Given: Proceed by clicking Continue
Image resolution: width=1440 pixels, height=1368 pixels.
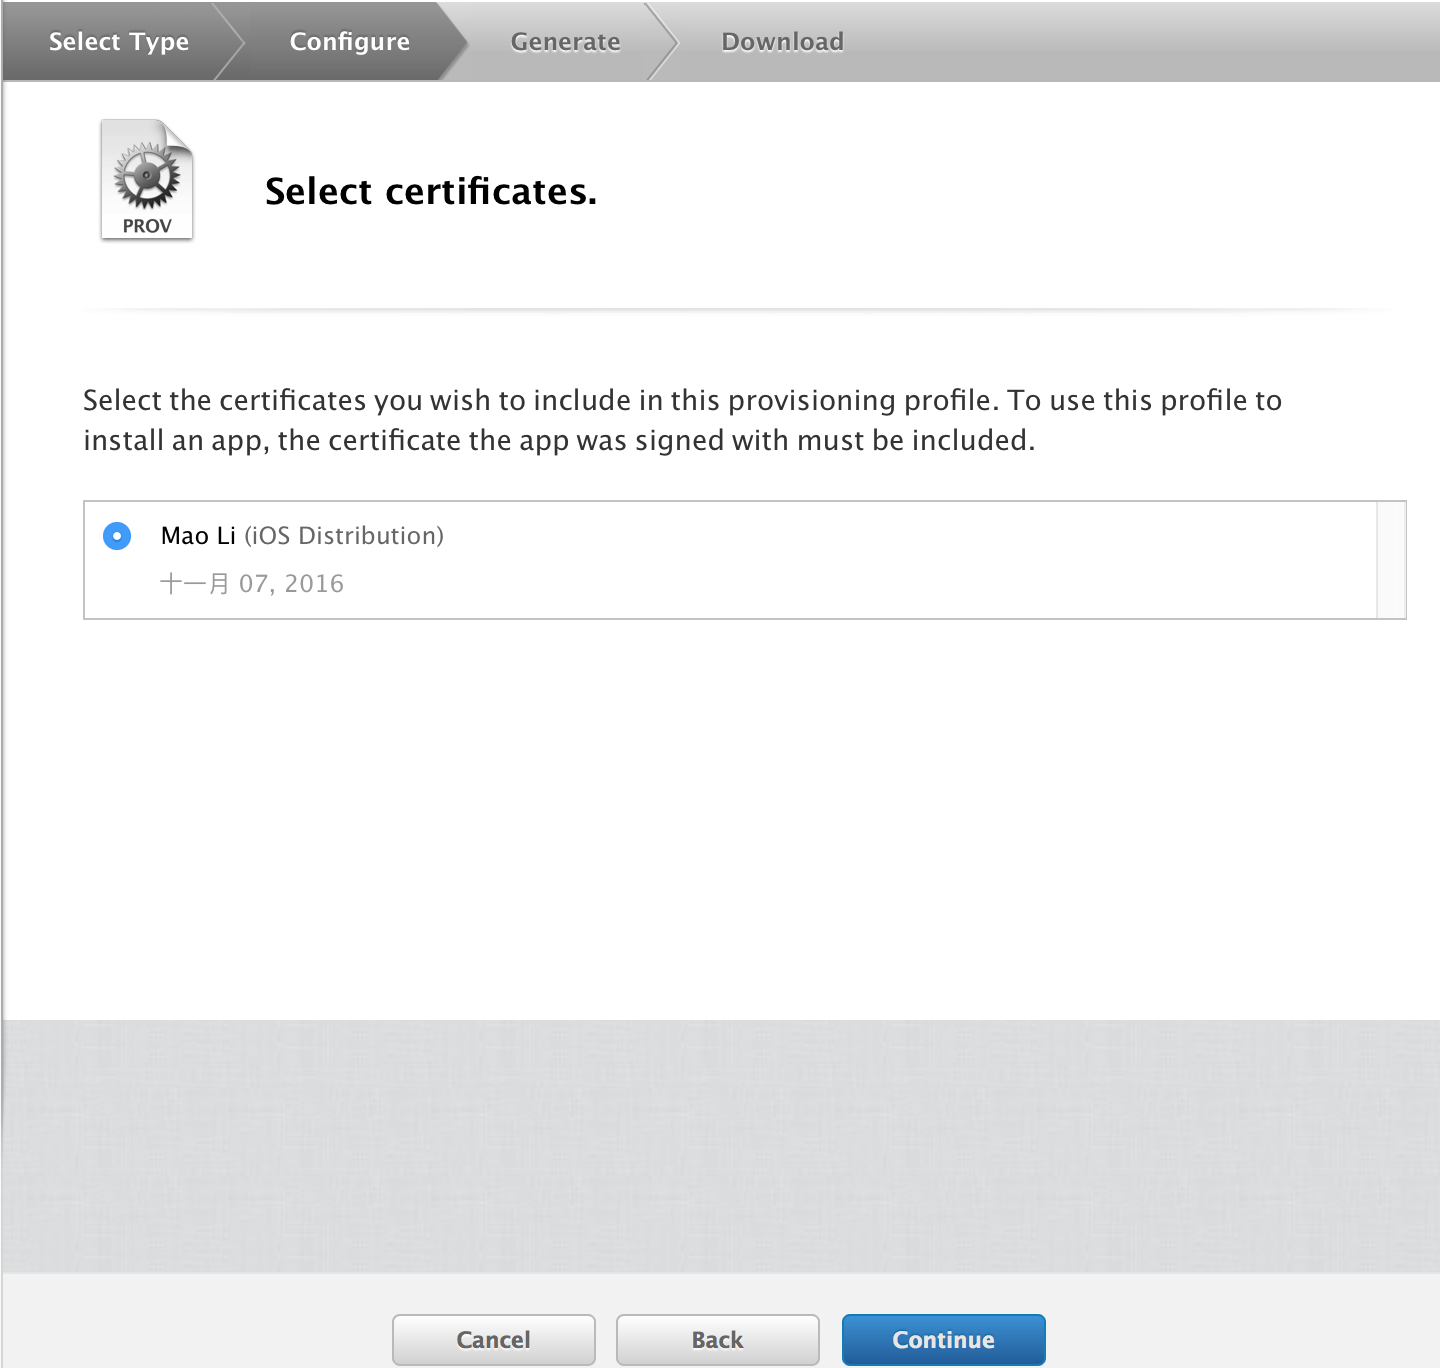Looking at the screenshot, I should (943, 1339).
